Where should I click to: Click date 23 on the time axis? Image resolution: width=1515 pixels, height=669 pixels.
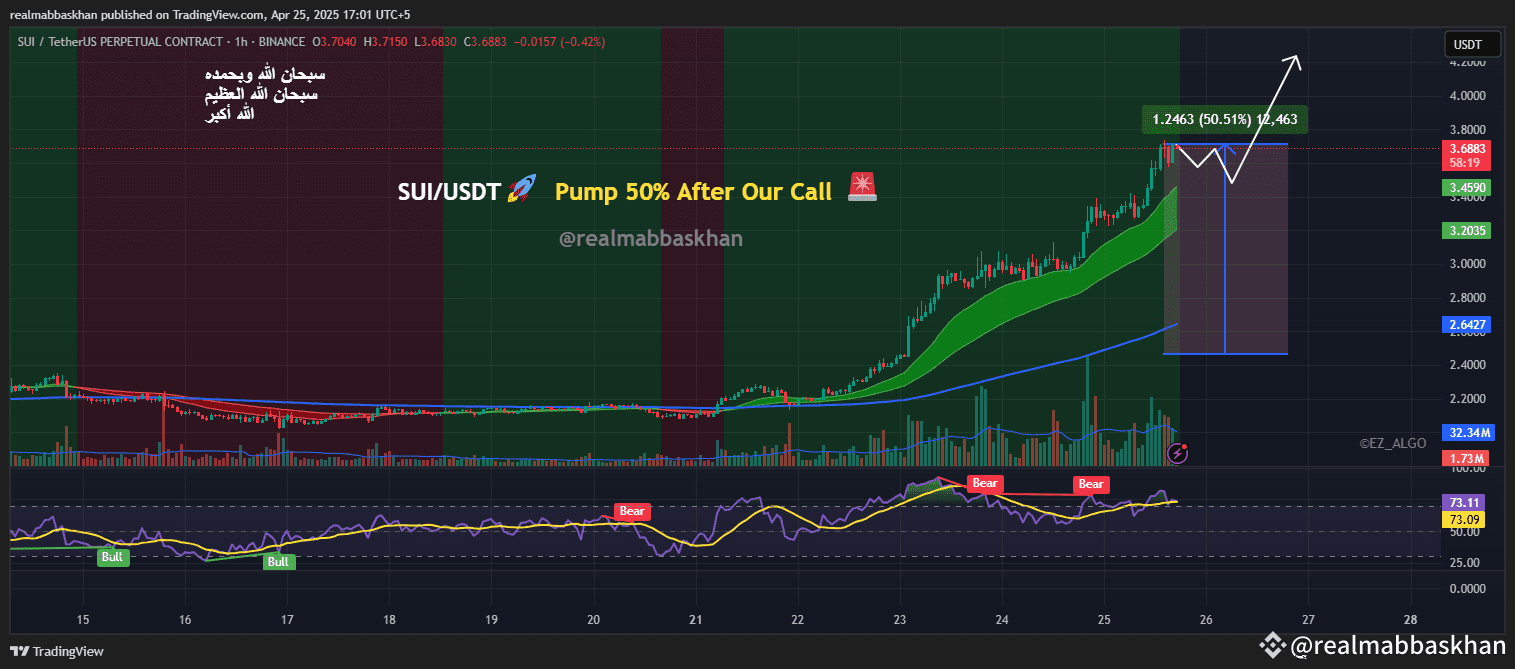pos(899,619)
